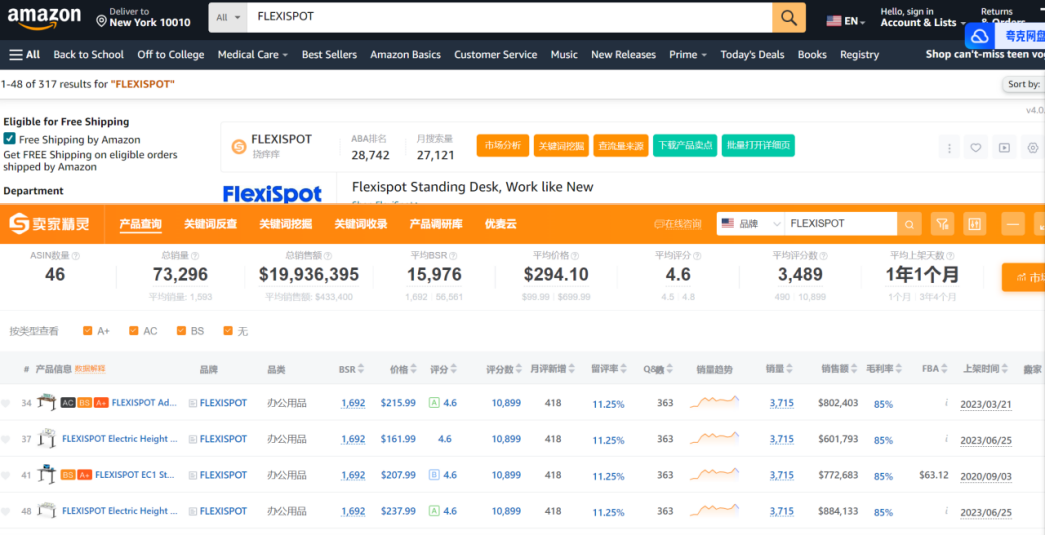Click the favorite heart icon in plugin toolbar
The height and width of the screenshot is (536, 1045).
(976, 148)
